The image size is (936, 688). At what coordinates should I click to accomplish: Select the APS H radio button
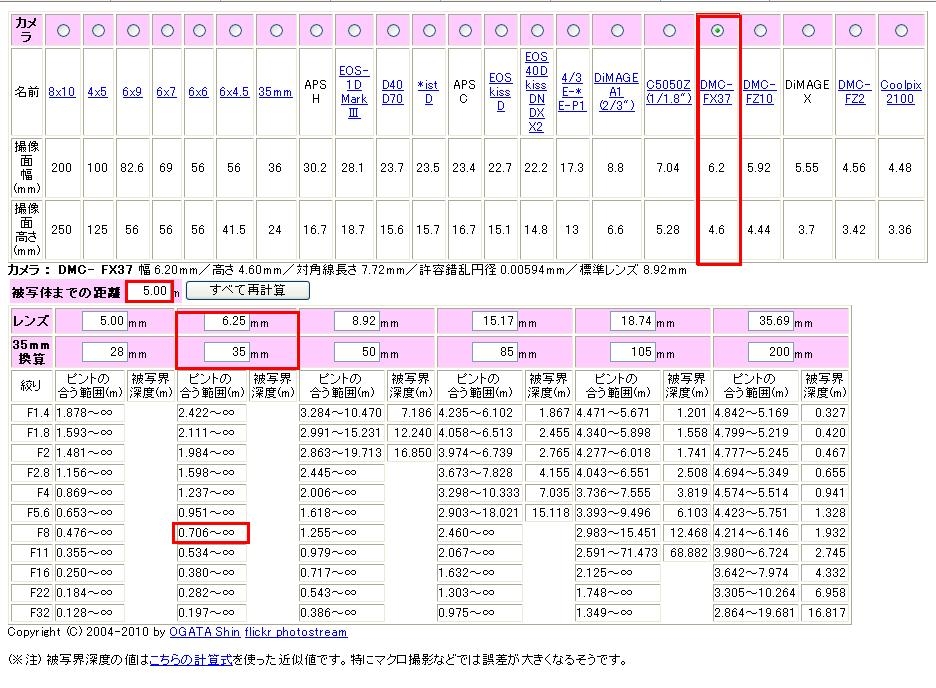tap(316, 30)
